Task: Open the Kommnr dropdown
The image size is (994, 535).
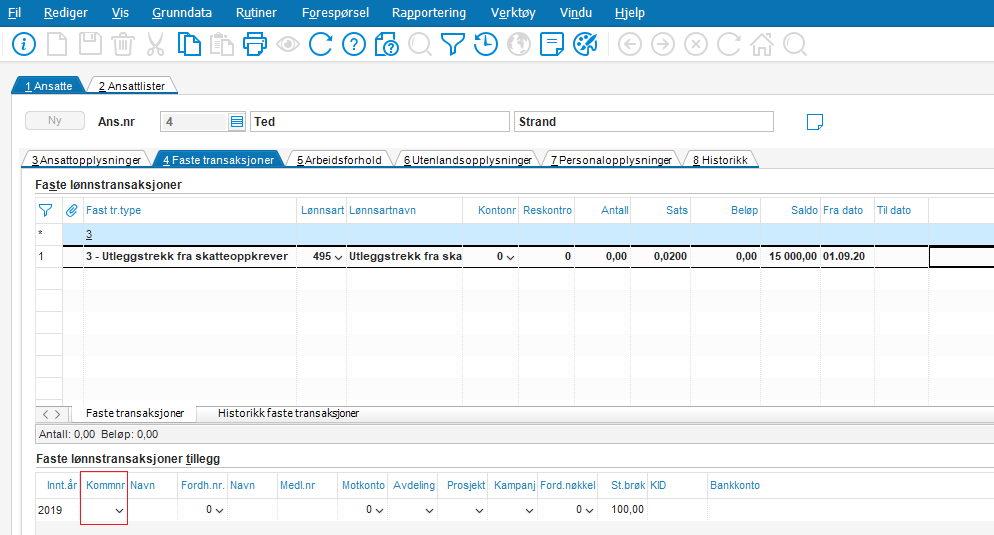Action: tap(119, 510)
